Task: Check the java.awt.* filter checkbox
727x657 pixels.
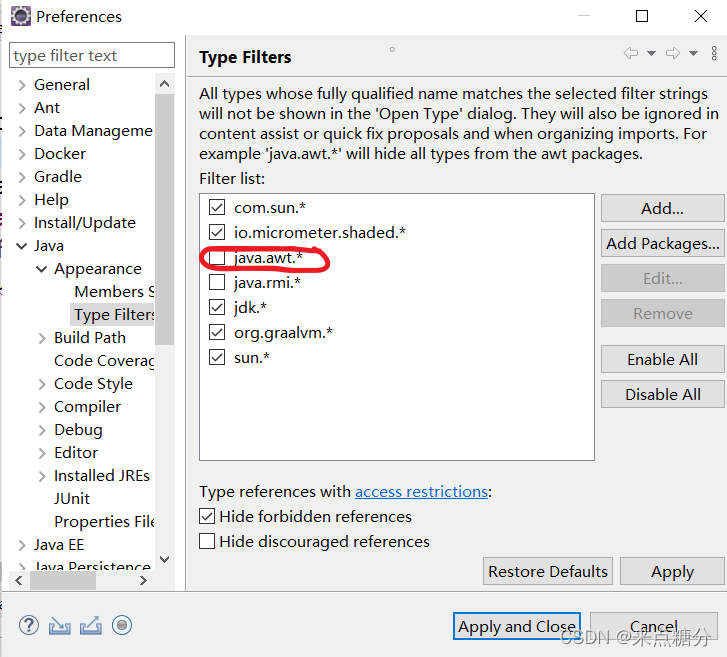Action: (217, 257)
